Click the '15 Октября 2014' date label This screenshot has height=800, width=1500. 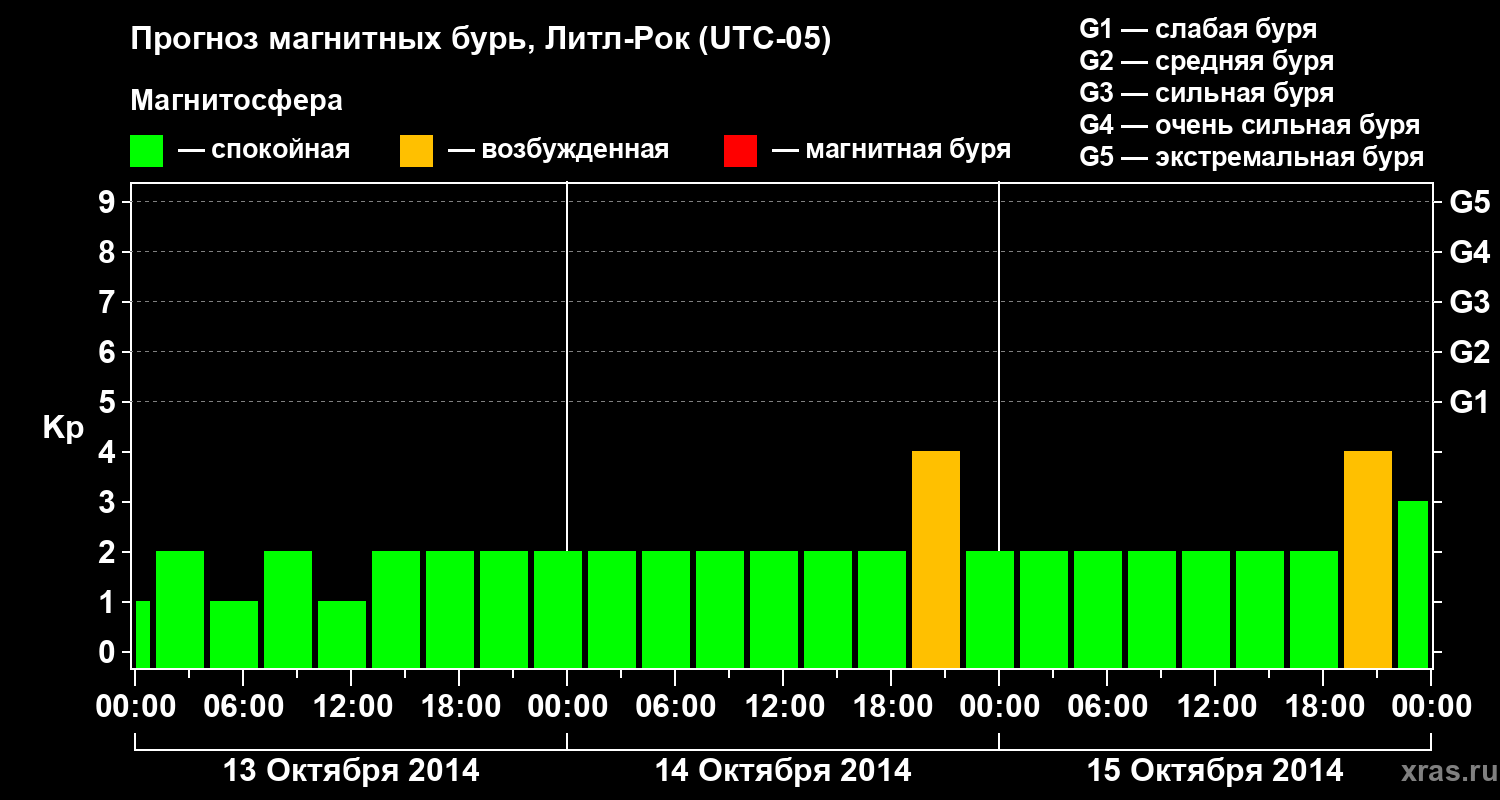[1215, 771]
